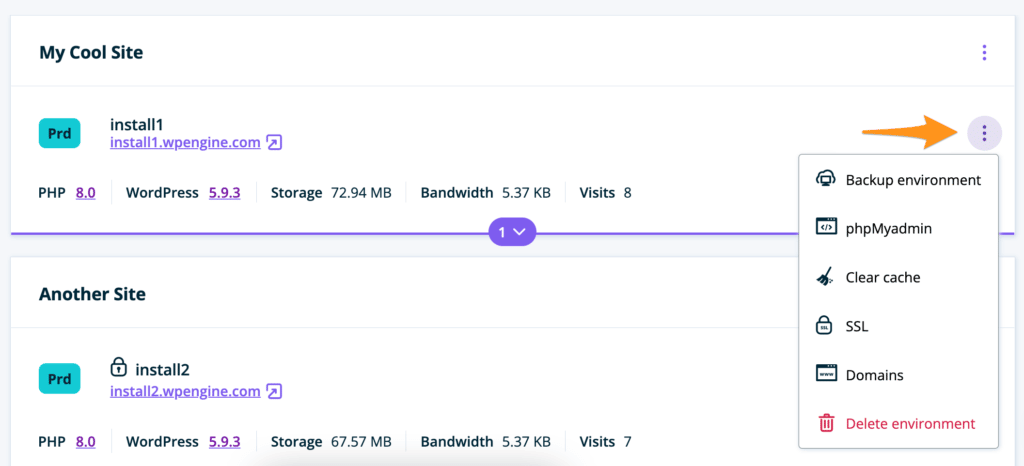Open the install1.wpengine.com link

185,143
